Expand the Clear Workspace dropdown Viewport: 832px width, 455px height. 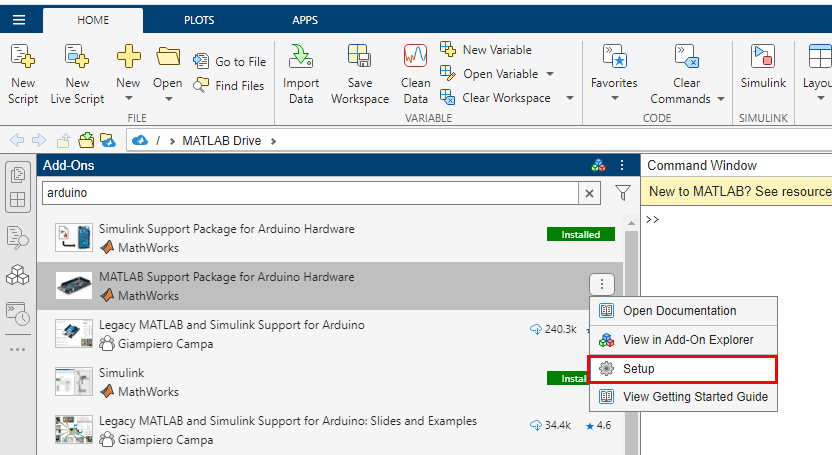click(x=569, y=98)
